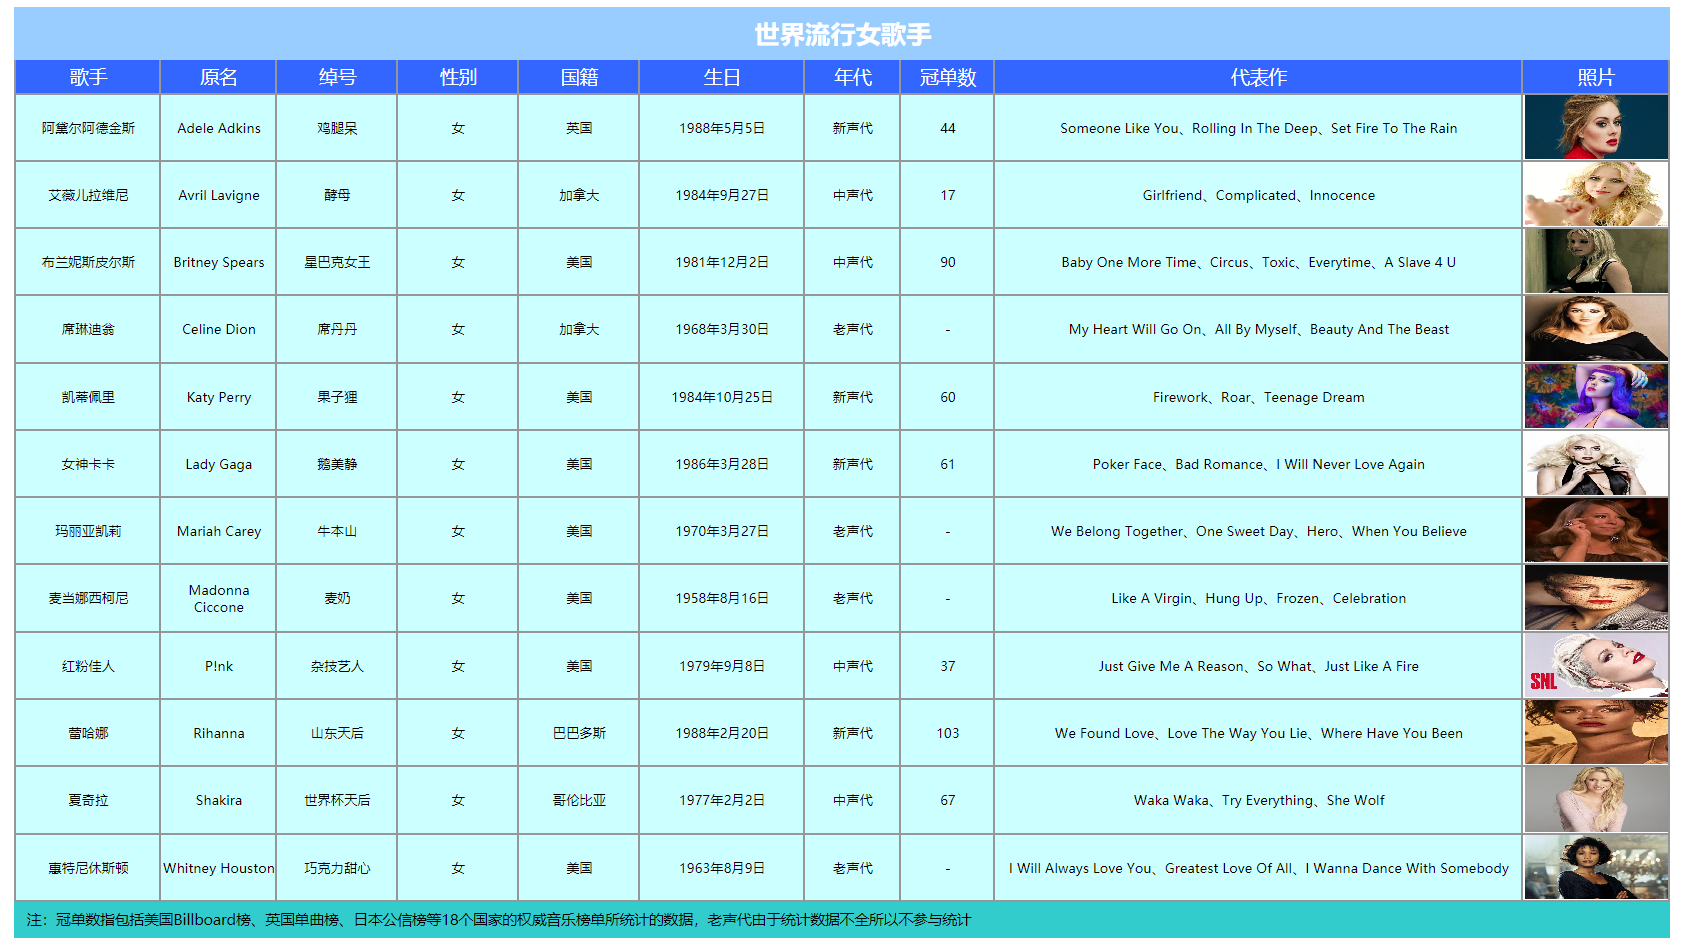This screenshot has width=1687, height=944.
Task: Click Whitney Houston's photo
Action: (x=1596, y=867)
